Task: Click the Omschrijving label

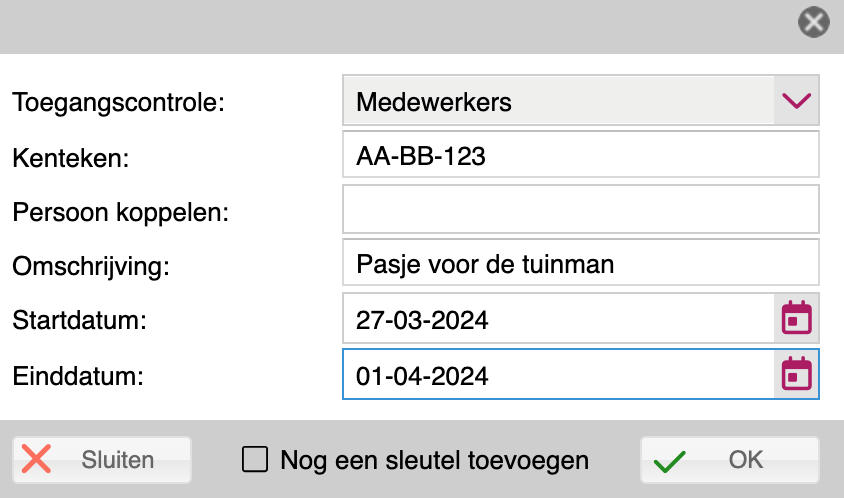Action: [91, 266]
